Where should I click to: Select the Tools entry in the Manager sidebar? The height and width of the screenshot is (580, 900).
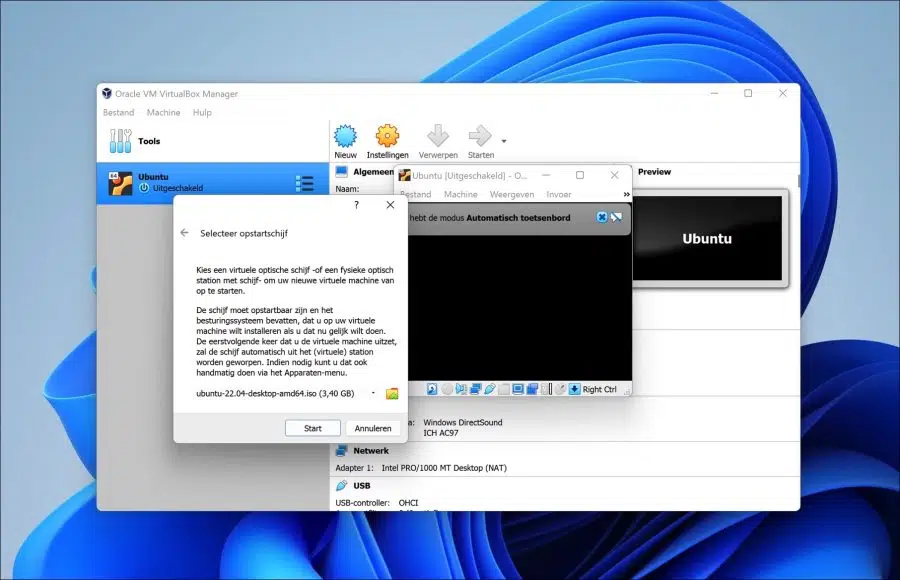tap(212, 141)
